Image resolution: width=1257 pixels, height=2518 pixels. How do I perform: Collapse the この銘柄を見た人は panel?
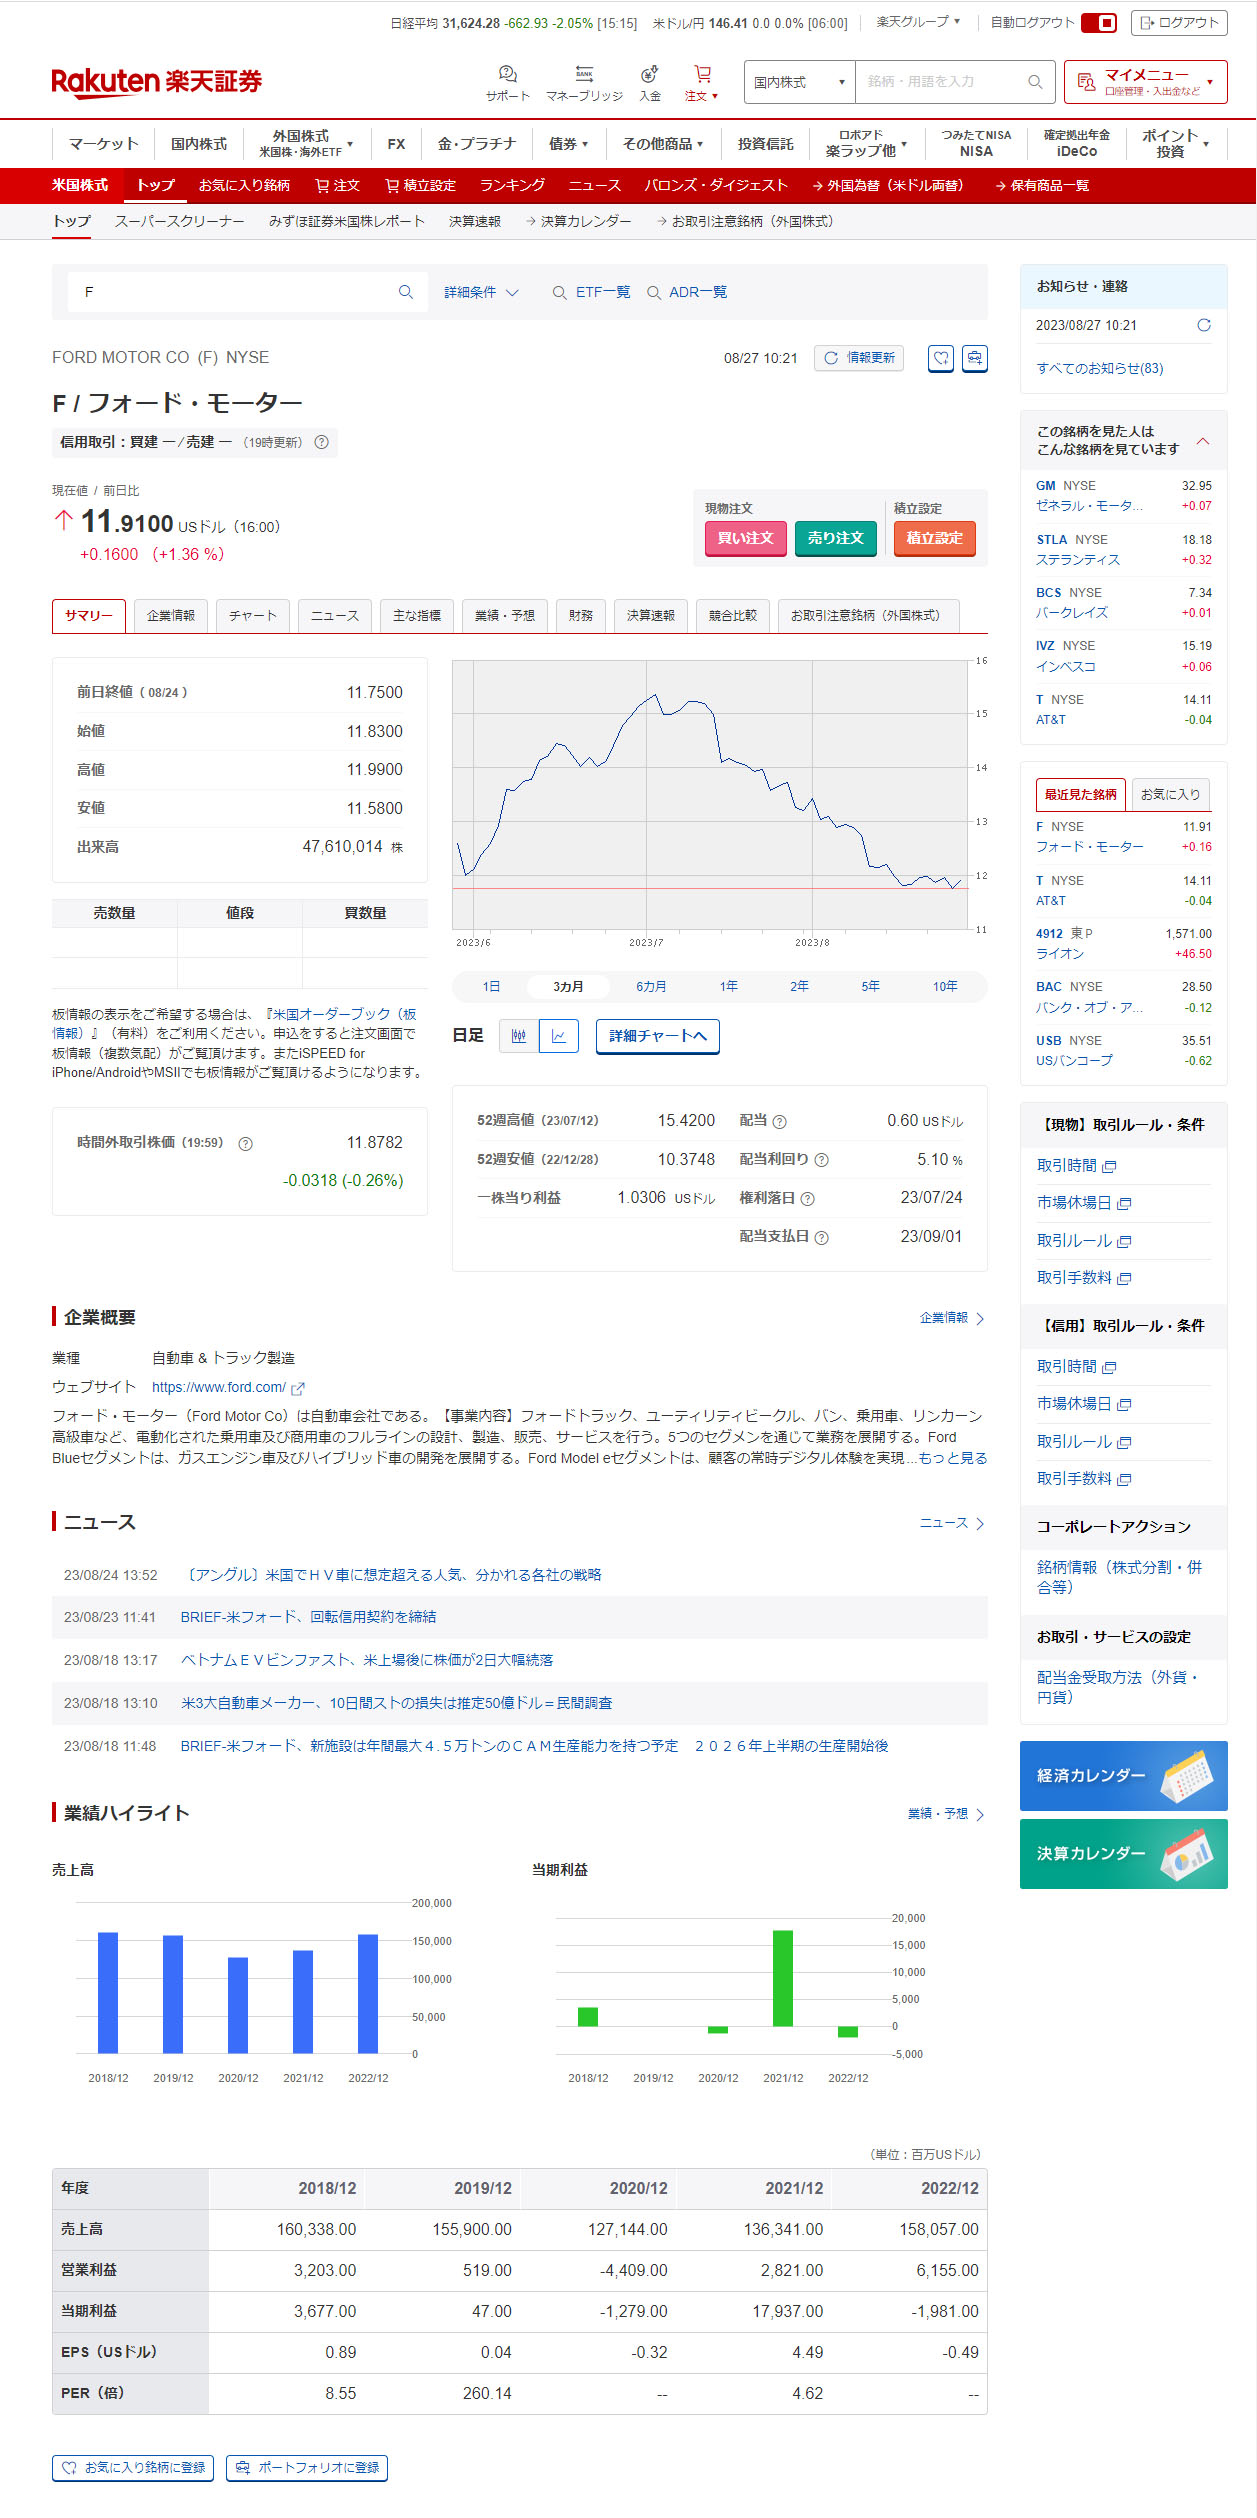click(1202, 441)
